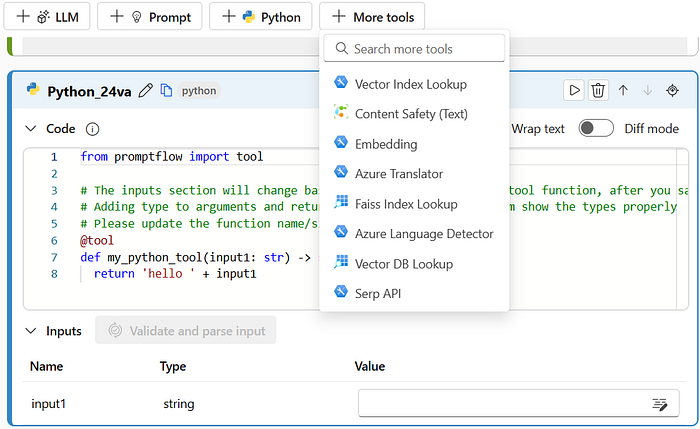The image size is (700, 429).
Task: Collapse the Code section
Action: click(30, 129)
